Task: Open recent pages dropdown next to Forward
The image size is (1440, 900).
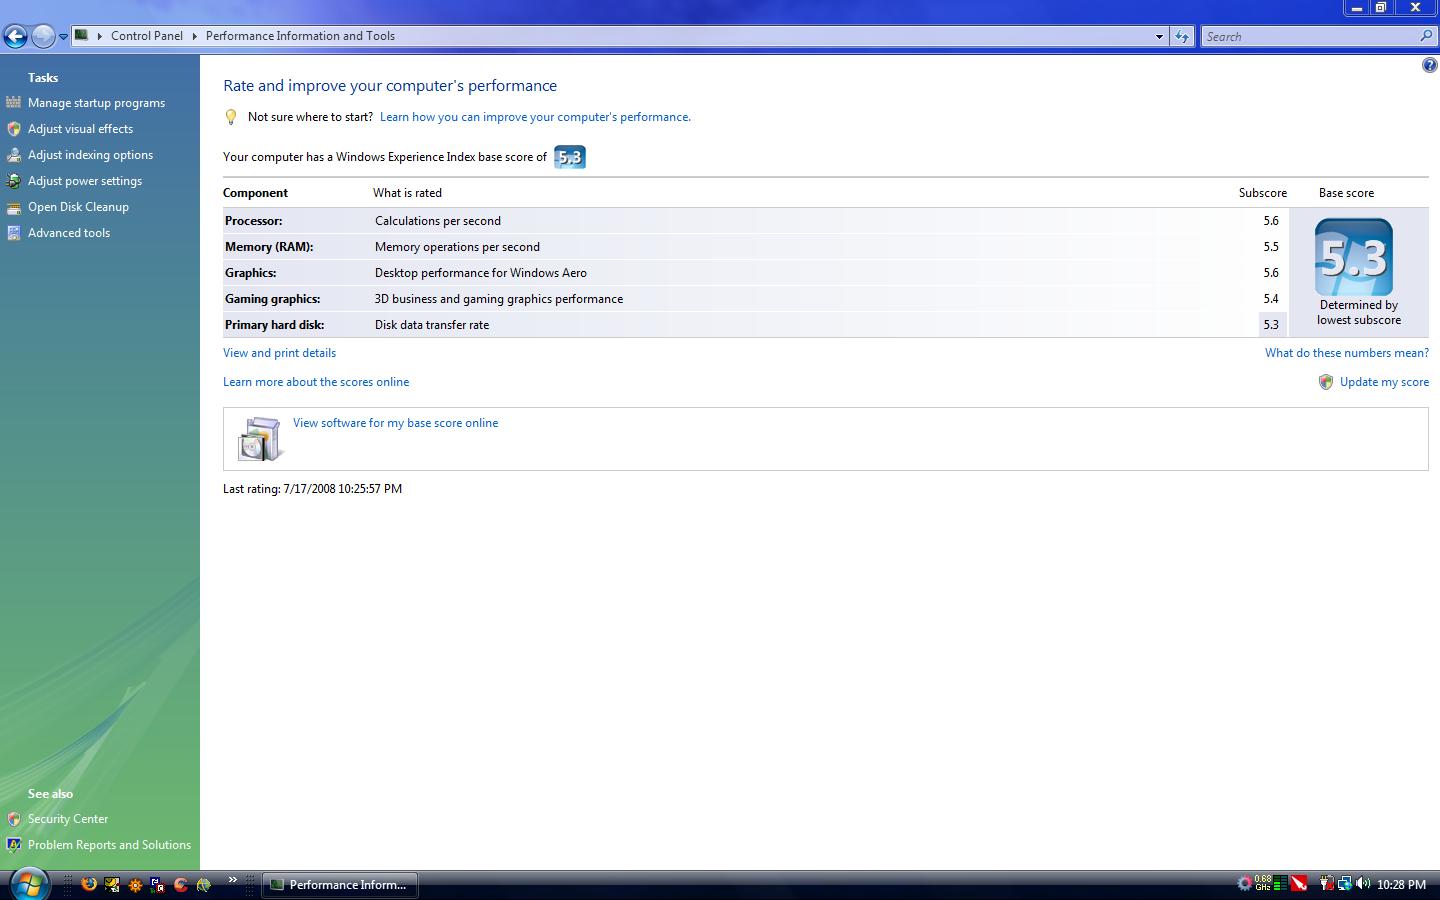Action: click(63, 37)
